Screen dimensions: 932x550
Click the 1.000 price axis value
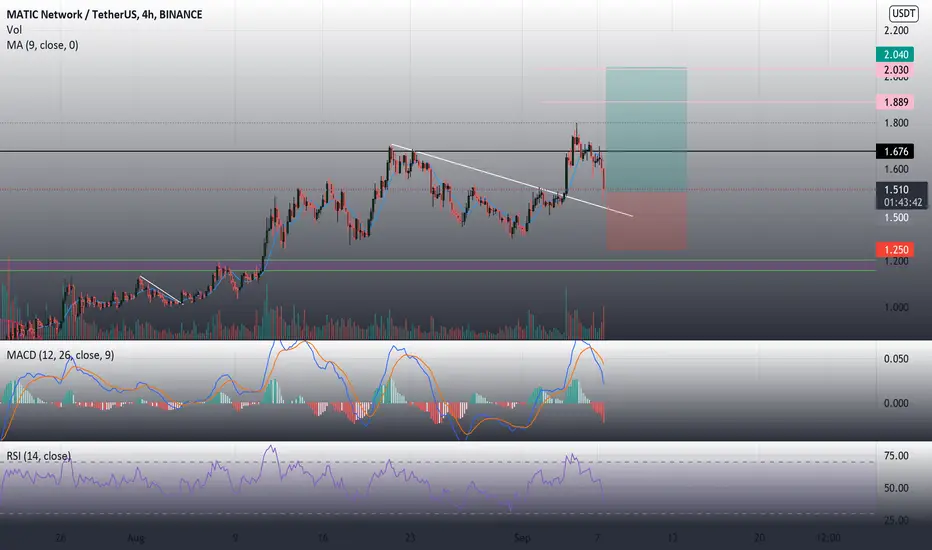click(x=896, y=307)
